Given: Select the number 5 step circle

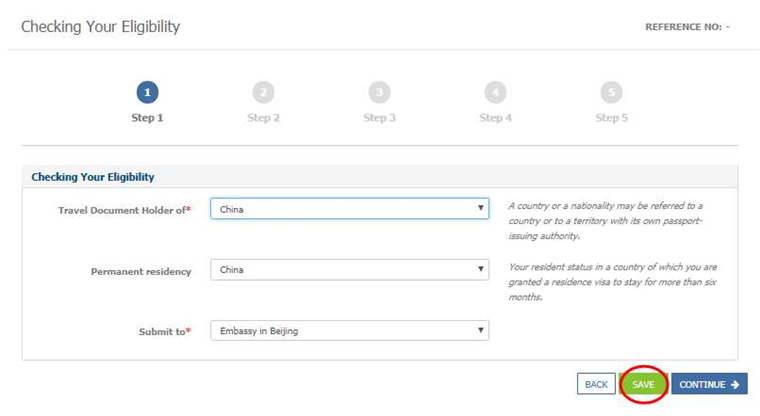Looking at the screenshot, I should pos(611,92).
